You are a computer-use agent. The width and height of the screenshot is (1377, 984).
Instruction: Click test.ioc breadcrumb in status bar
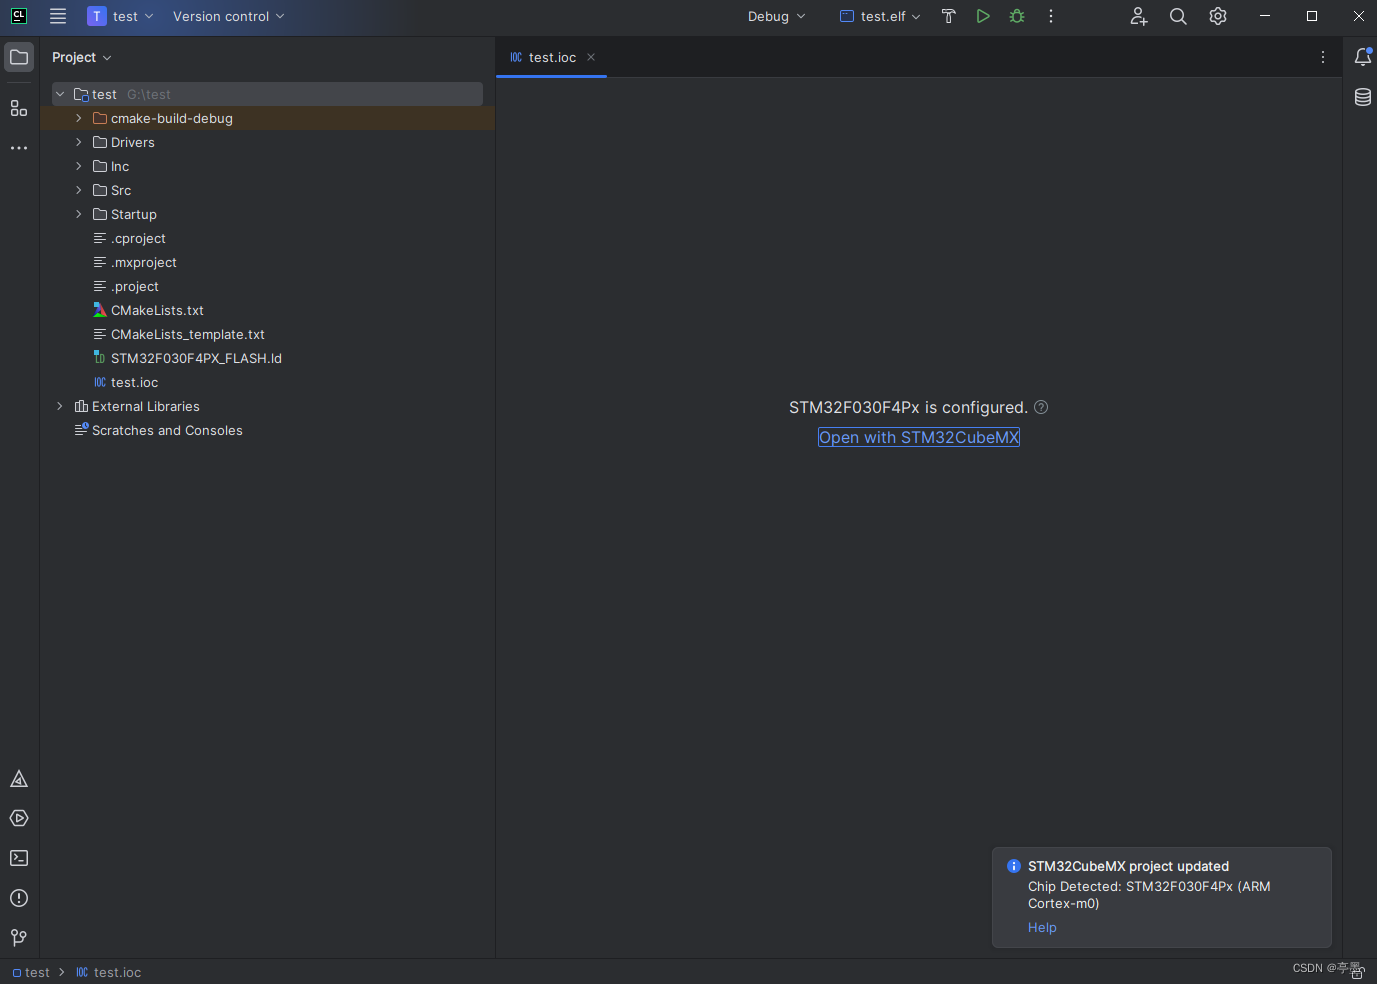click(x=109, y=972)
